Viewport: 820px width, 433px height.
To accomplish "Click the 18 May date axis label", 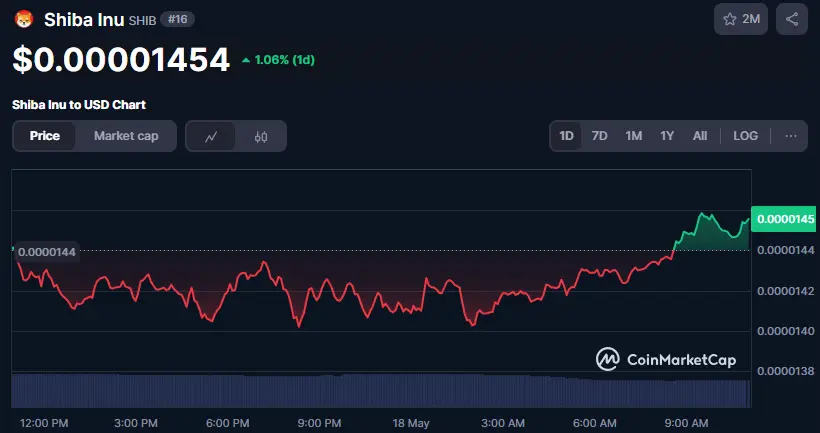I will tap(411, 423).
